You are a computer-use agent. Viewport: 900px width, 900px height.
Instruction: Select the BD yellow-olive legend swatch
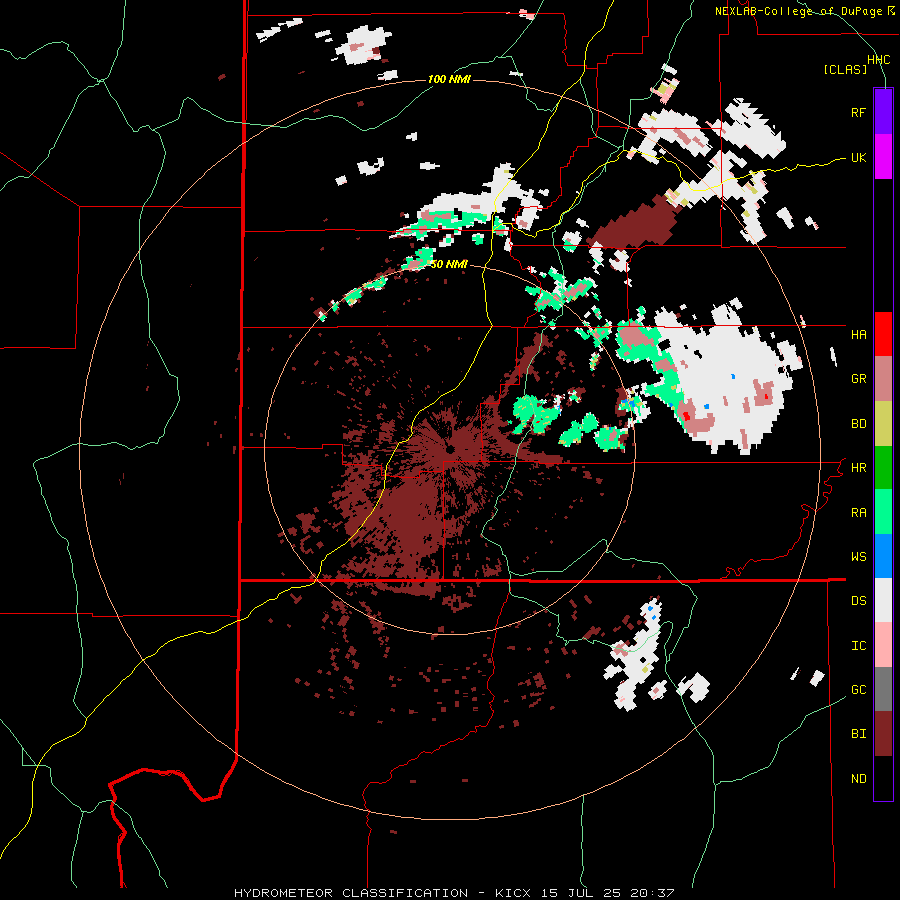883,424
